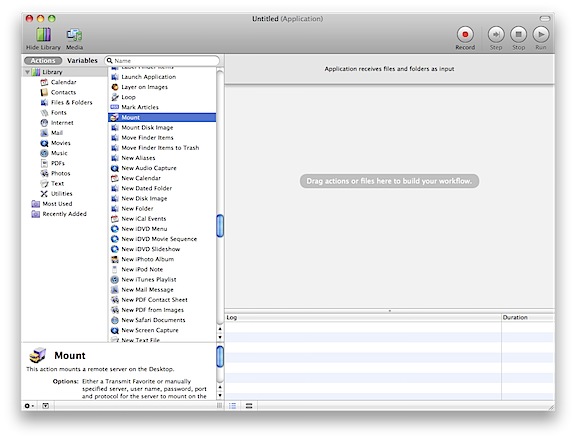Image resolution: width=576 pixels, height=440 pixels.
Task: Select the New iDVD Slideshow action
Action: click(162, 249)
